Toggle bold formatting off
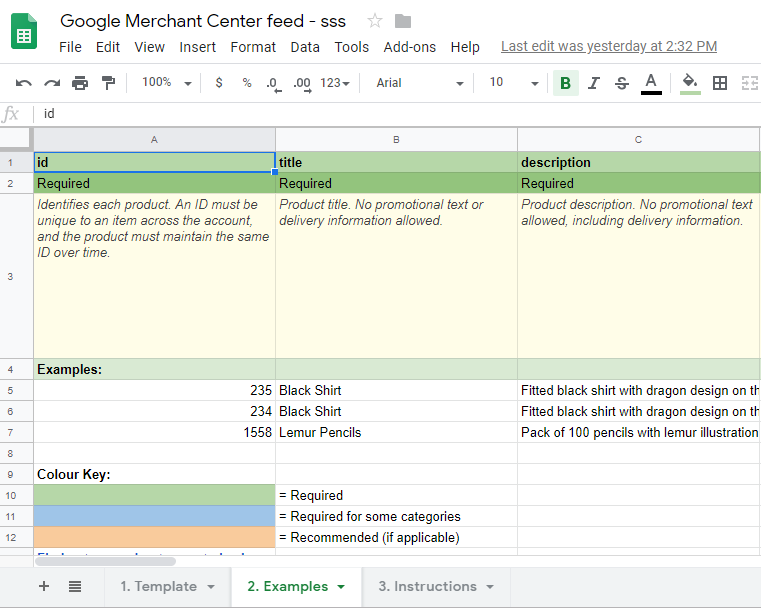The height and width of the screenshot is (608, 761). (565, 83)
